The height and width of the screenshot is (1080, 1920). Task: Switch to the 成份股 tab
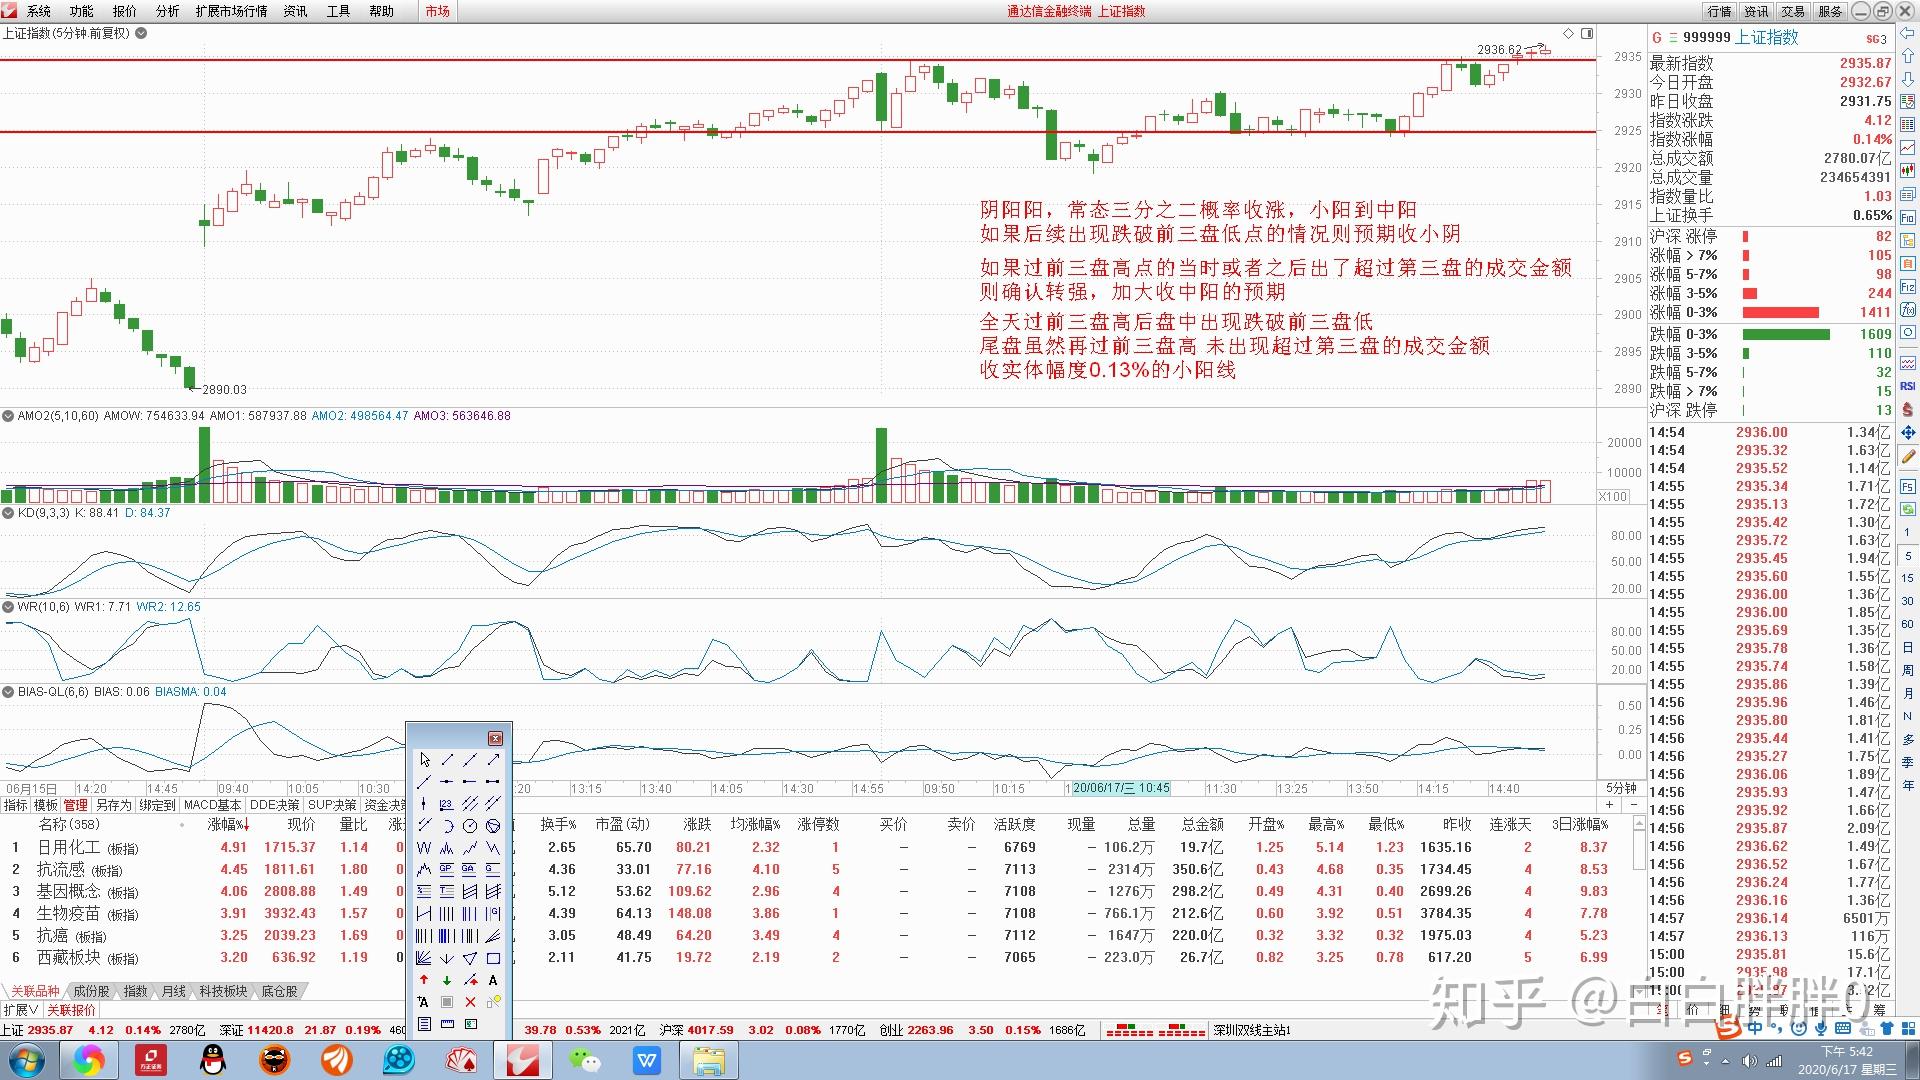point(91,991)
